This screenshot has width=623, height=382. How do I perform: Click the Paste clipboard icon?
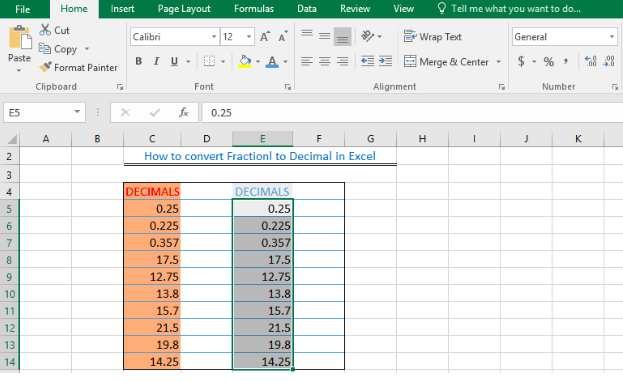pyautogui.click(x=19, y=38)
